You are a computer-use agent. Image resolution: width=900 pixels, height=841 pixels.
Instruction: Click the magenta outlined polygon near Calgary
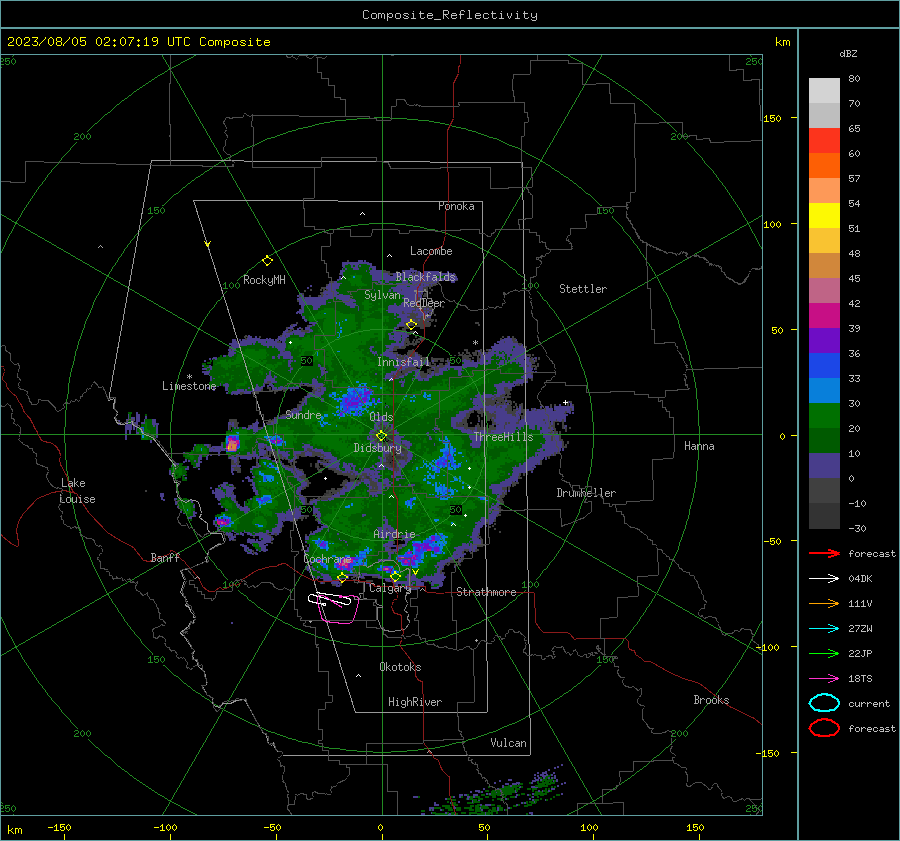click(x=339, y=609)
